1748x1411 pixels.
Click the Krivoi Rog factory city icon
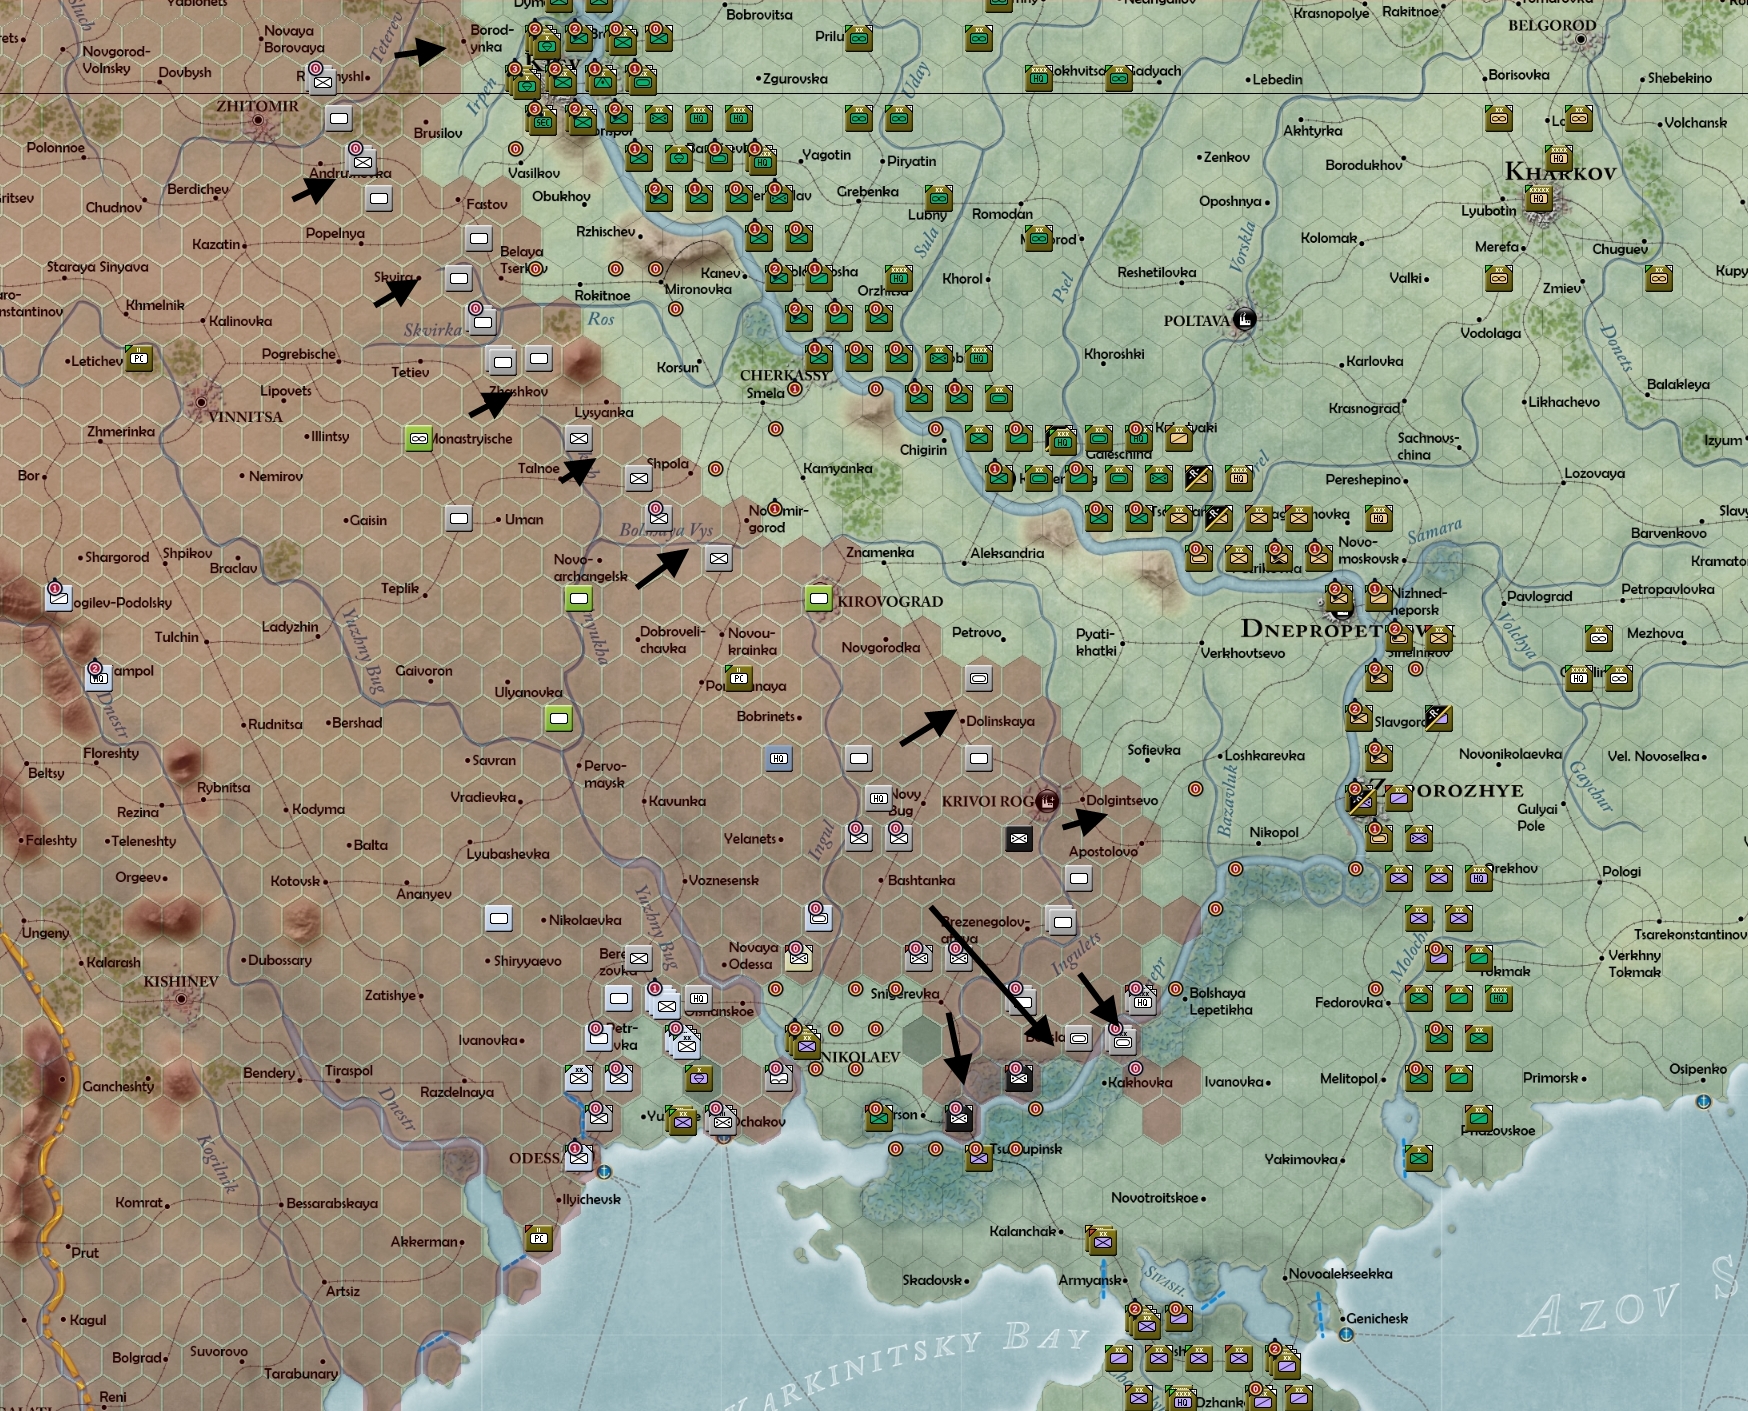pyautogui.click(x=1046, y=800)
